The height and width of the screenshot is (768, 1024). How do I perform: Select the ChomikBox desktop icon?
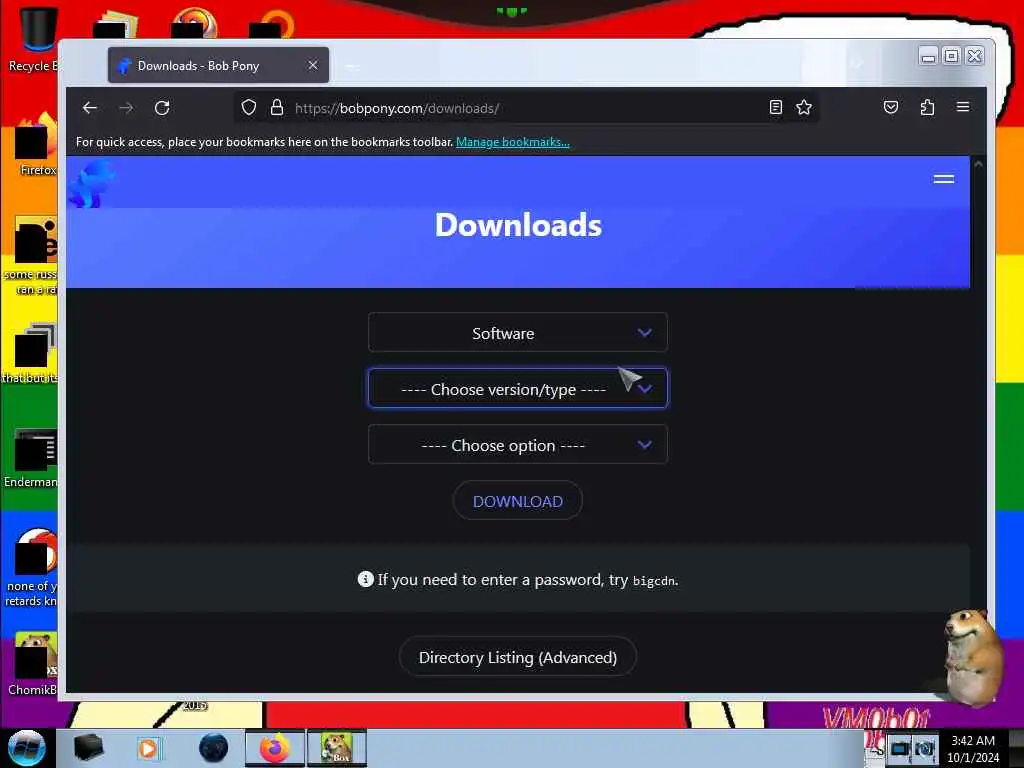34,664
